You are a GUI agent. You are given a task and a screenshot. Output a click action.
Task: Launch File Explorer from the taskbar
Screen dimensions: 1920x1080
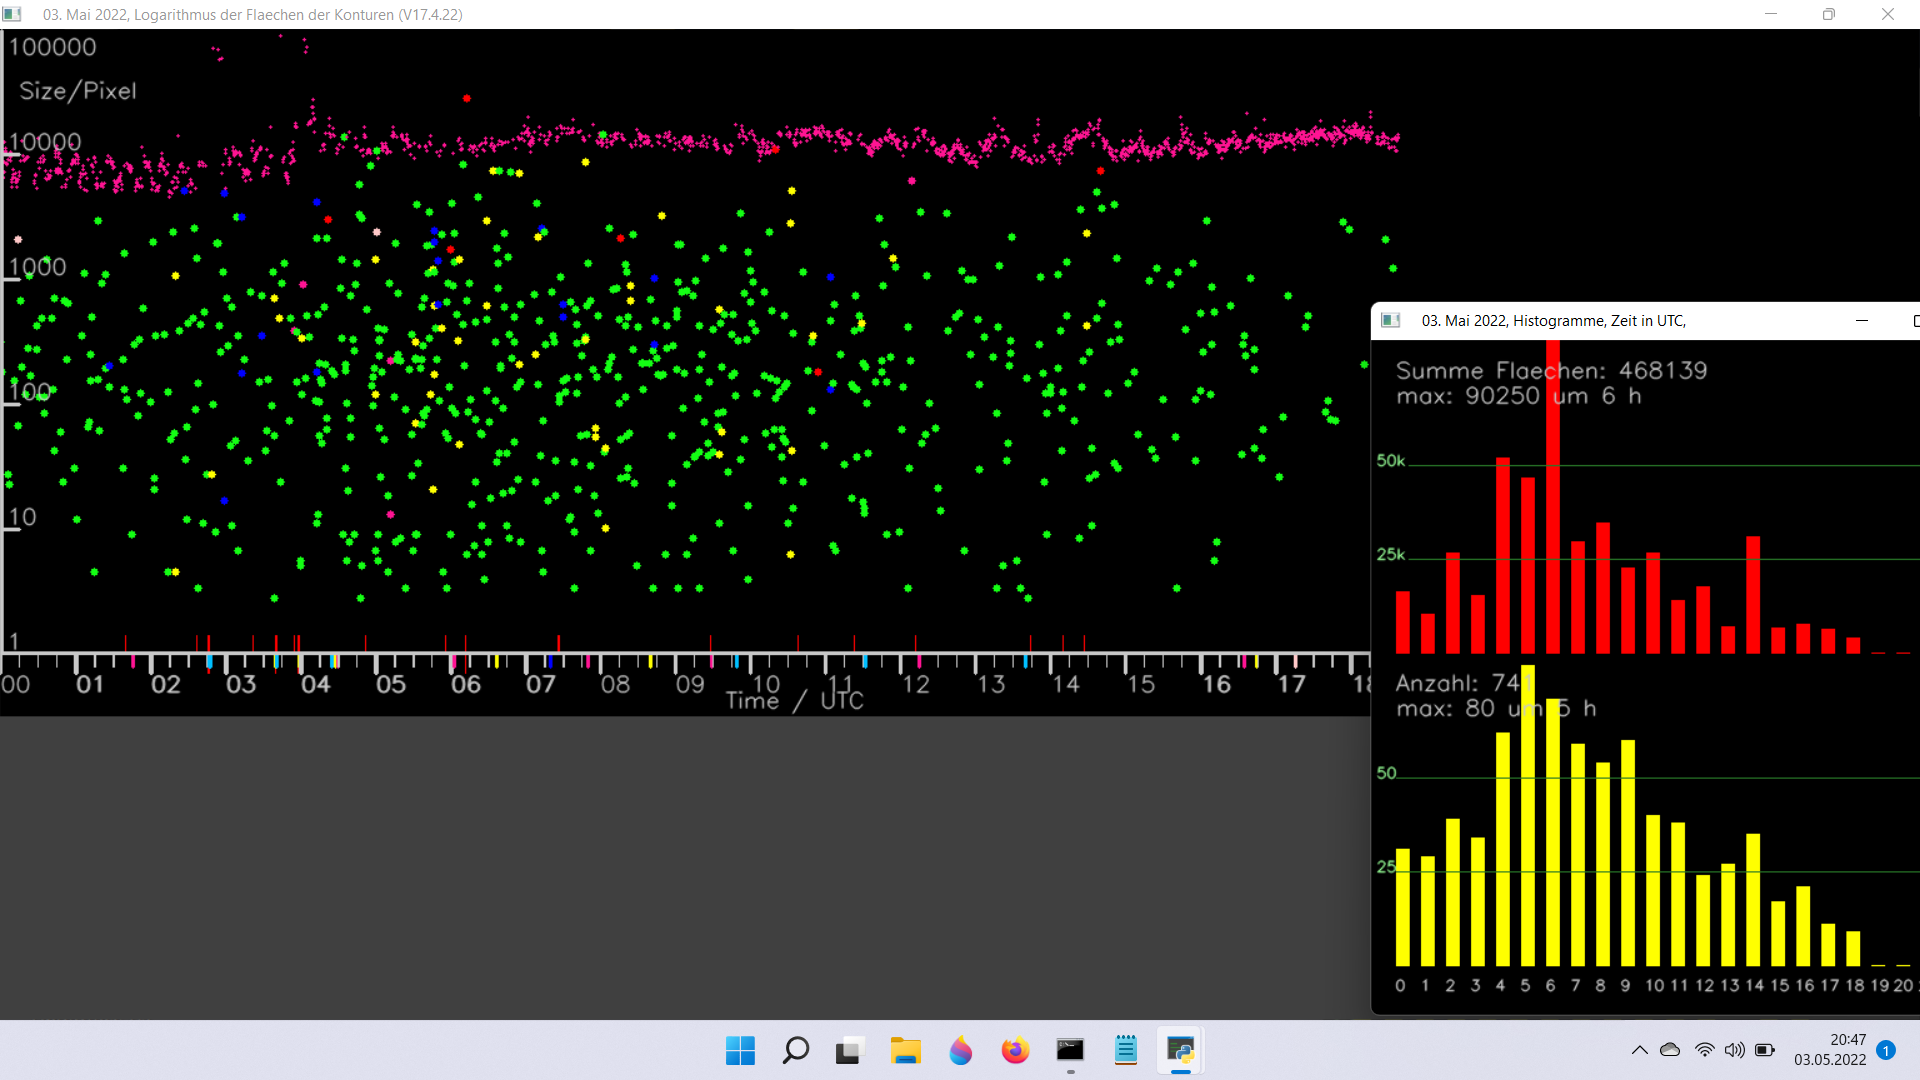(905, 1051)
